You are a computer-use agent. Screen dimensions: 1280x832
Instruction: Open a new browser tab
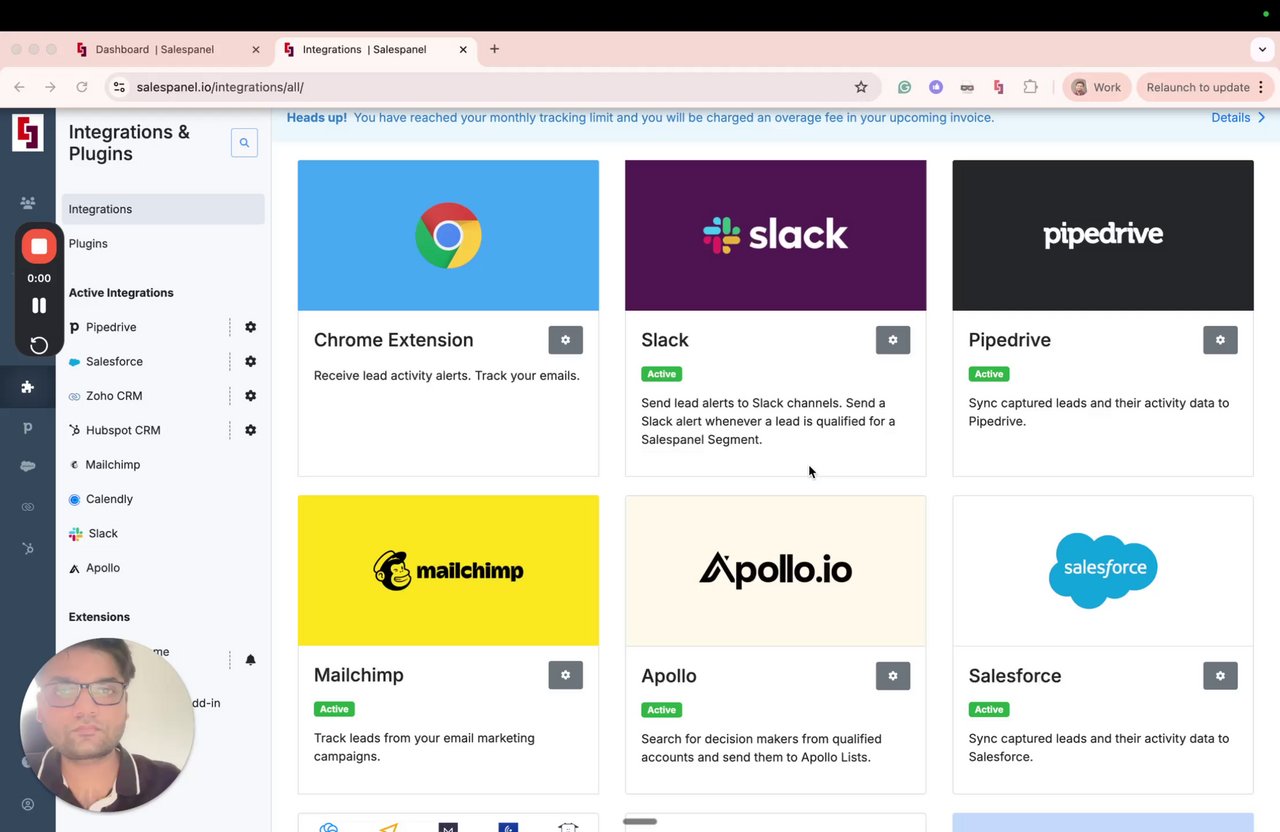click(x=494, y=49)
